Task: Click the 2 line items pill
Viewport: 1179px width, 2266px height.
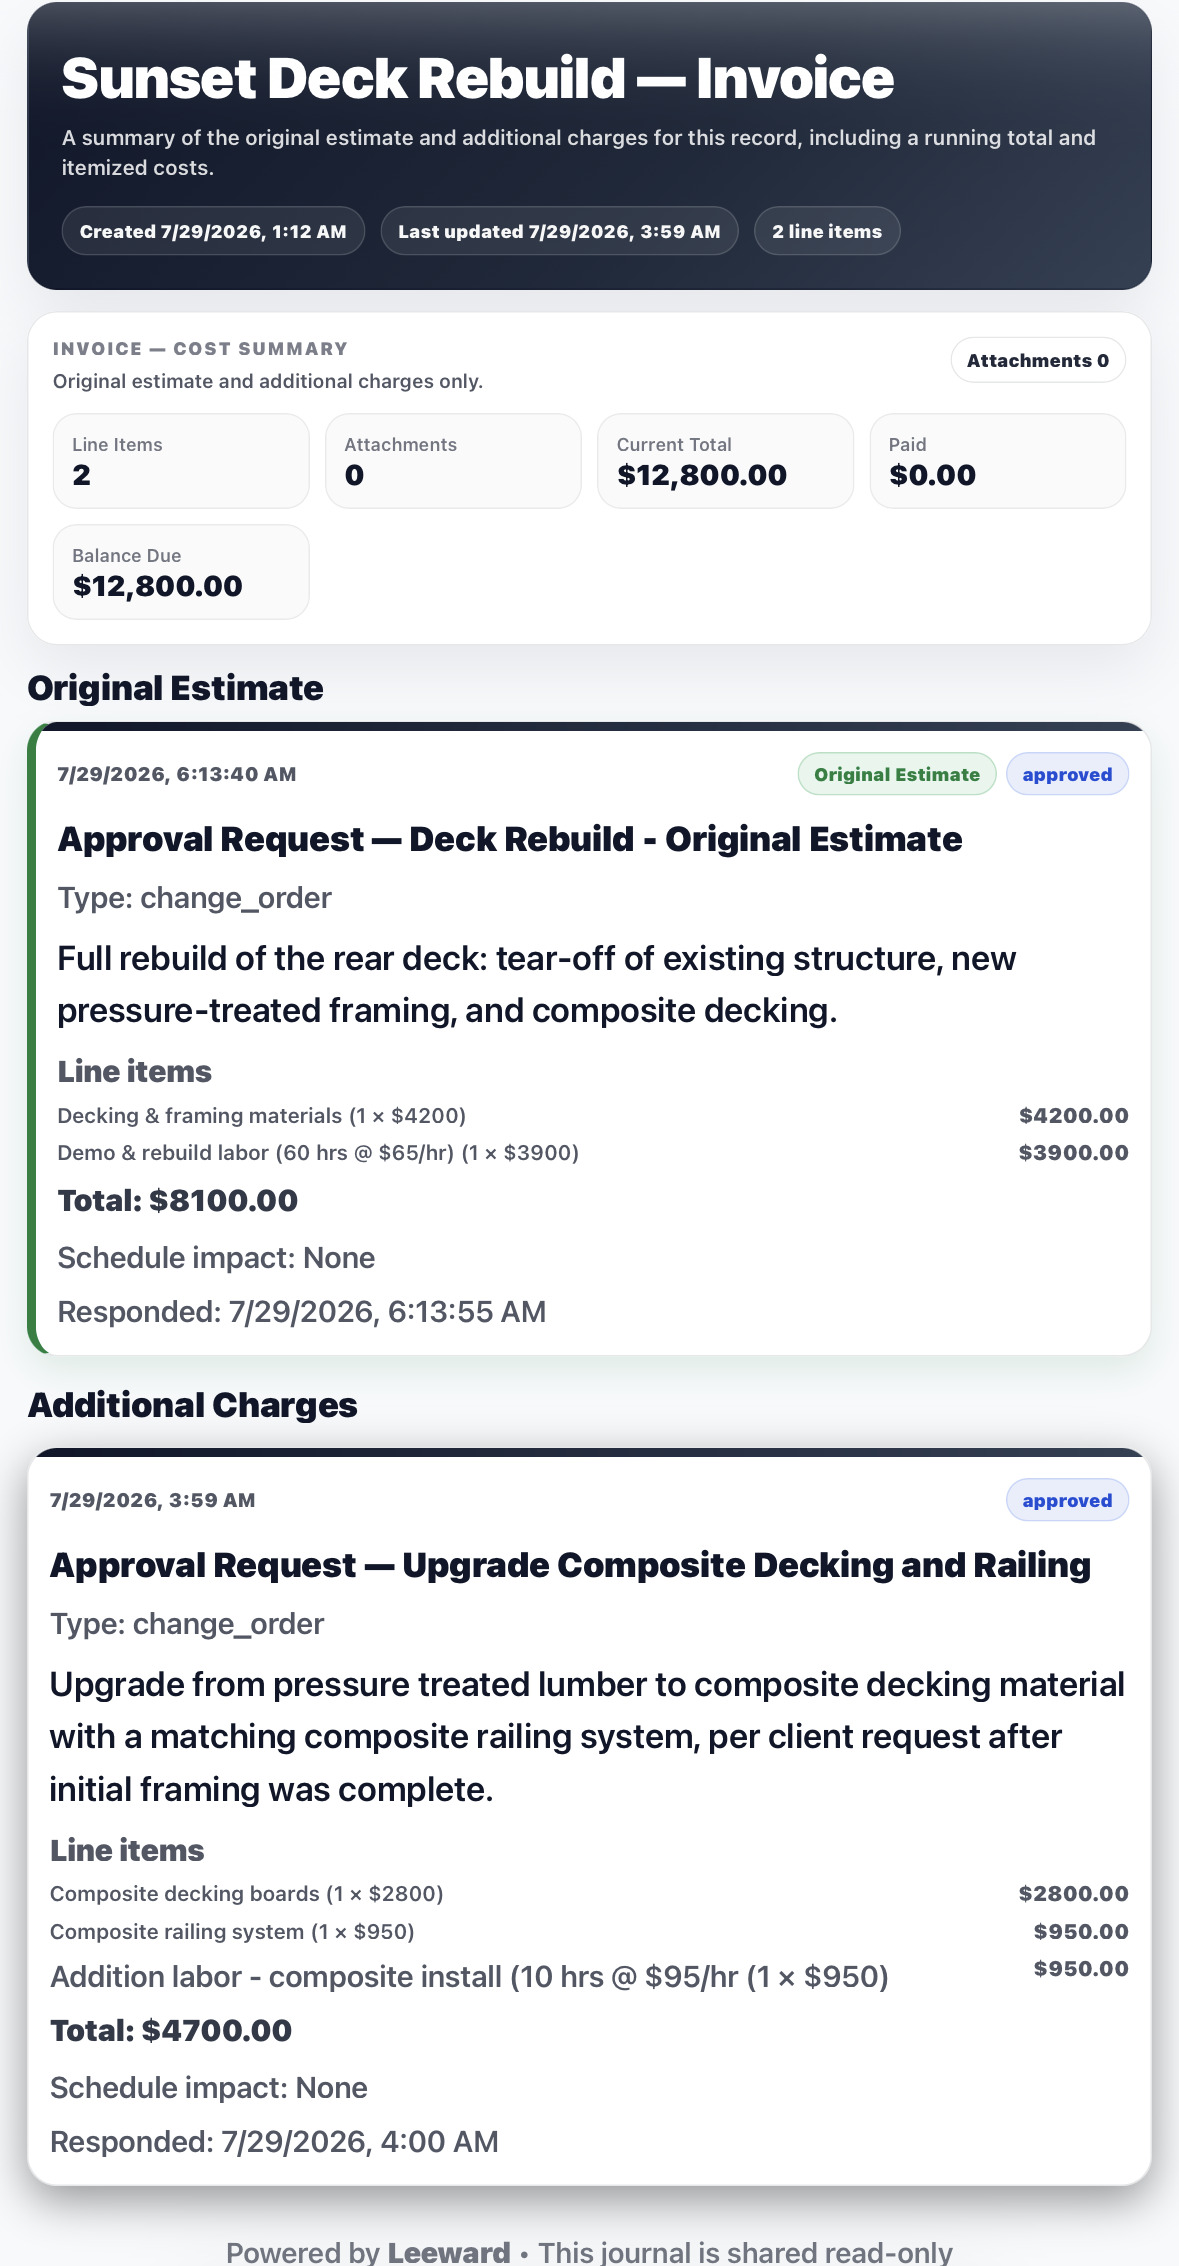Action: [x=827, y=231]
